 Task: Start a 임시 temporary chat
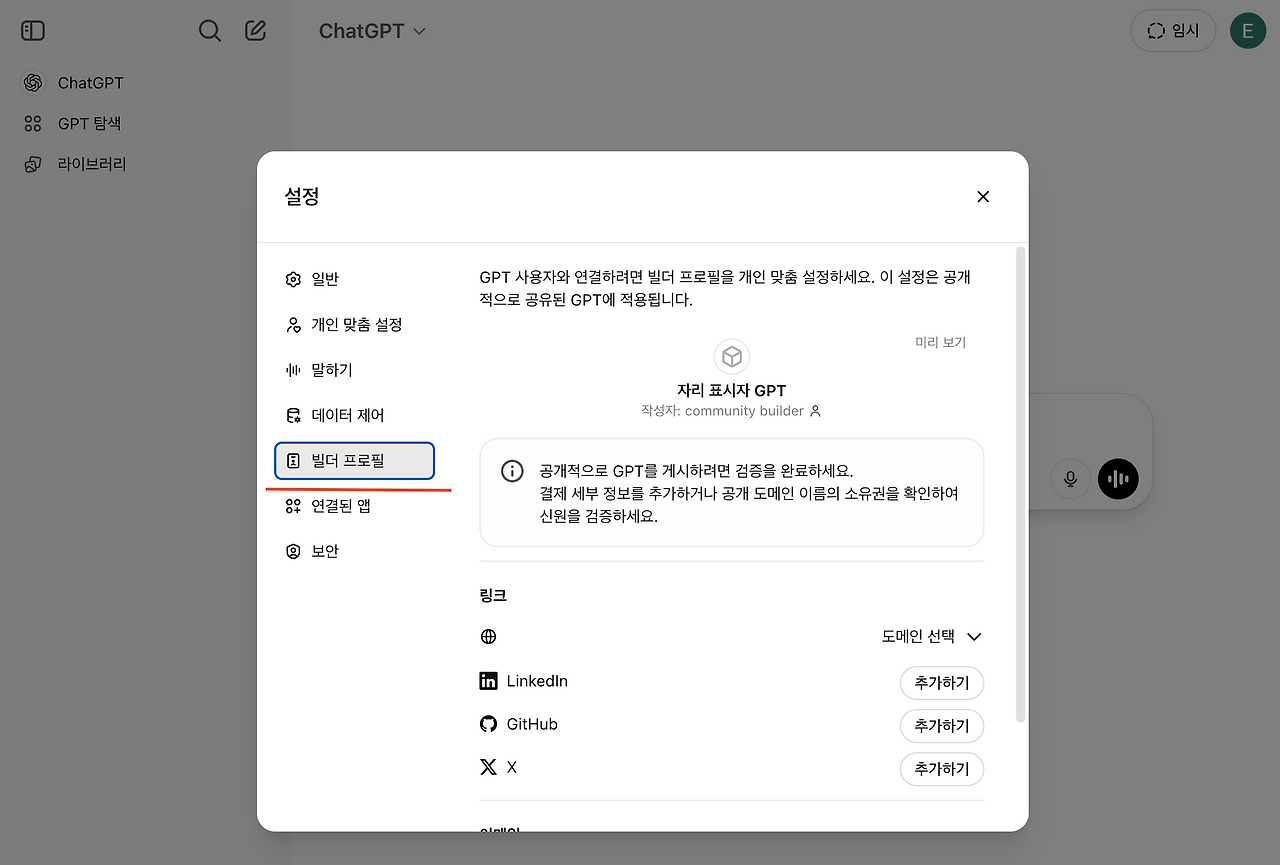pos(1172,30)
